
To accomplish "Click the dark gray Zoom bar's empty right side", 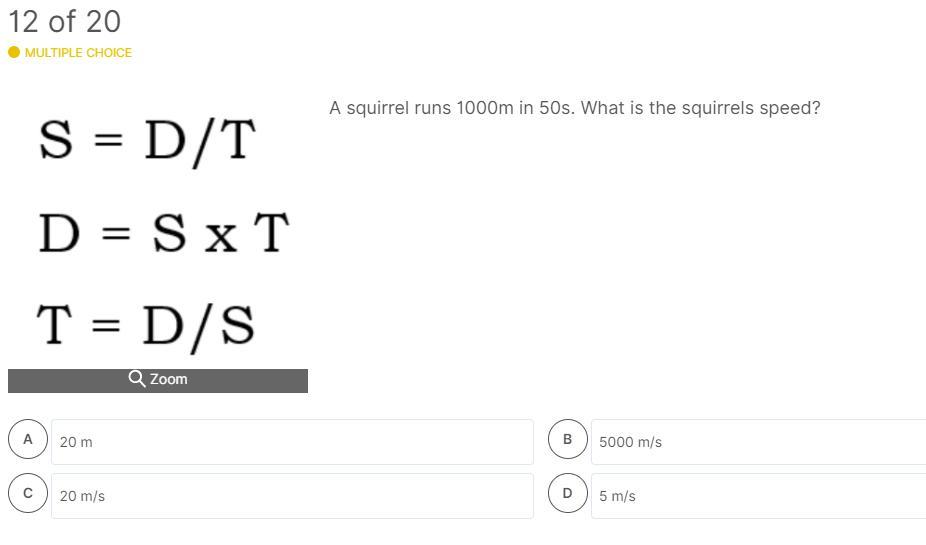I will pyautogui.click(x=260, y=380).
